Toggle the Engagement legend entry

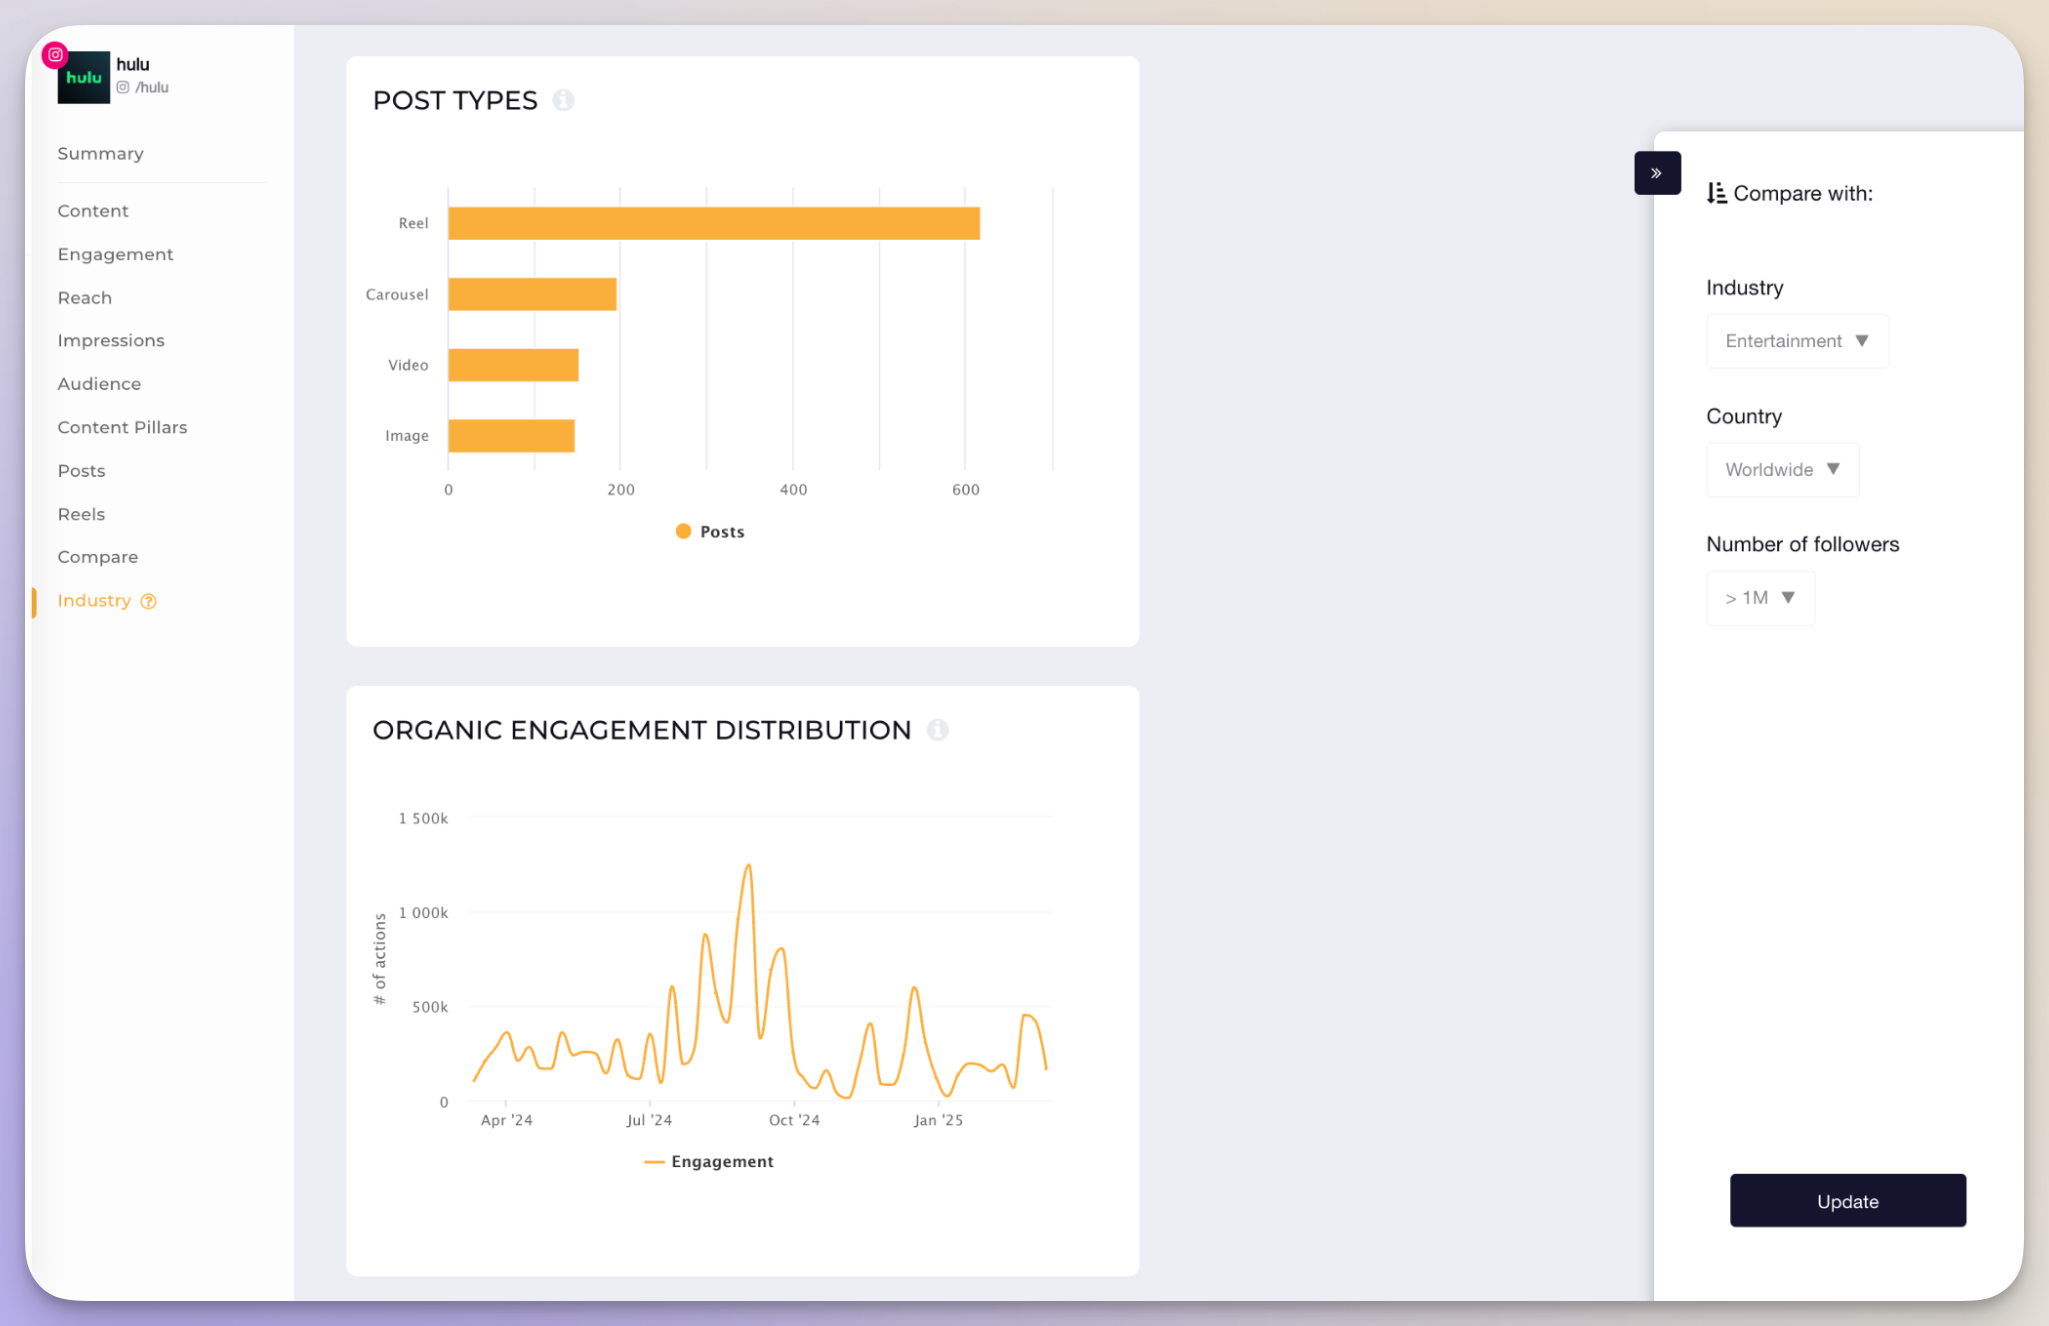click(x=709, y=1162)
